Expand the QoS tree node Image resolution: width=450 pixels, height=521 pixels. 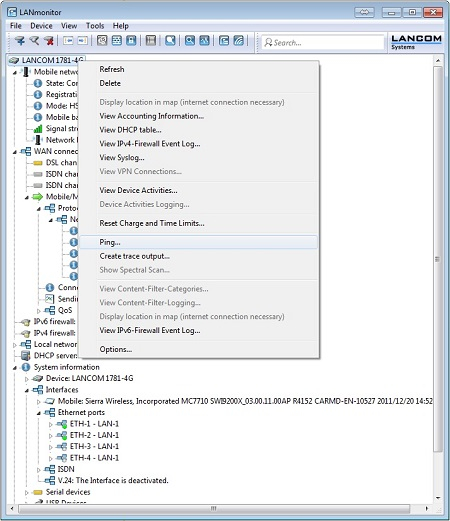pyautogui.click(x=39, y=311)
